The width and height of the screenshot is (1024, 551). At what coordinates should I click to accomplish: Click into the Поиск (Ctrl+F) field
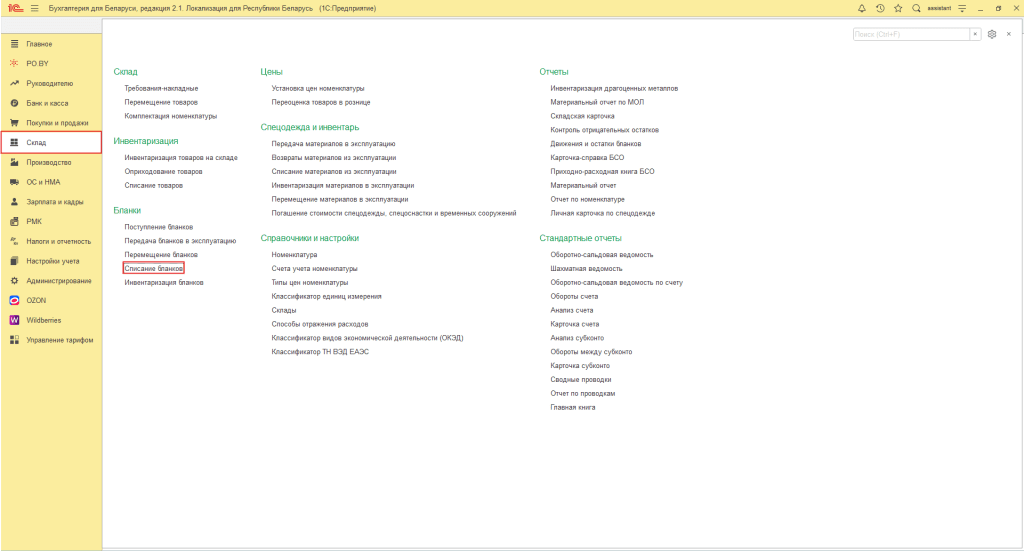coord(911,34)
